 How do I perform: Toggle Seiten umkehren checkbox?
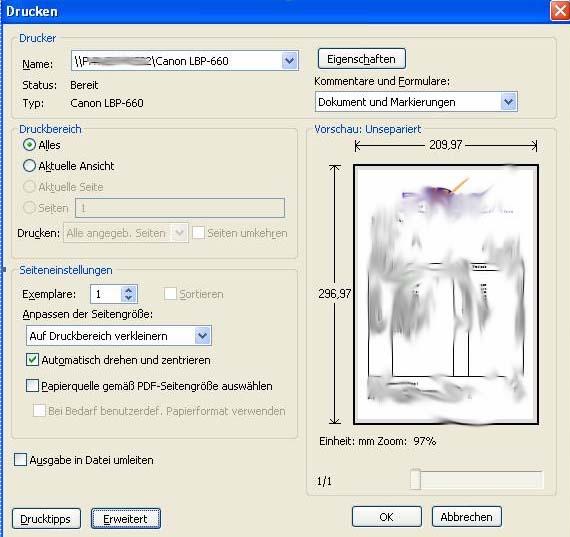click(198, 233)
